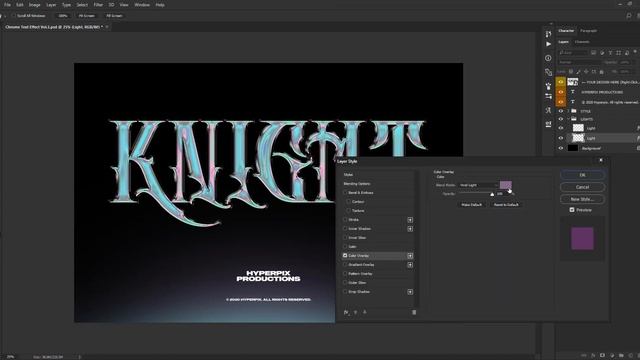Click Reset to Default button

pos(506,204)
